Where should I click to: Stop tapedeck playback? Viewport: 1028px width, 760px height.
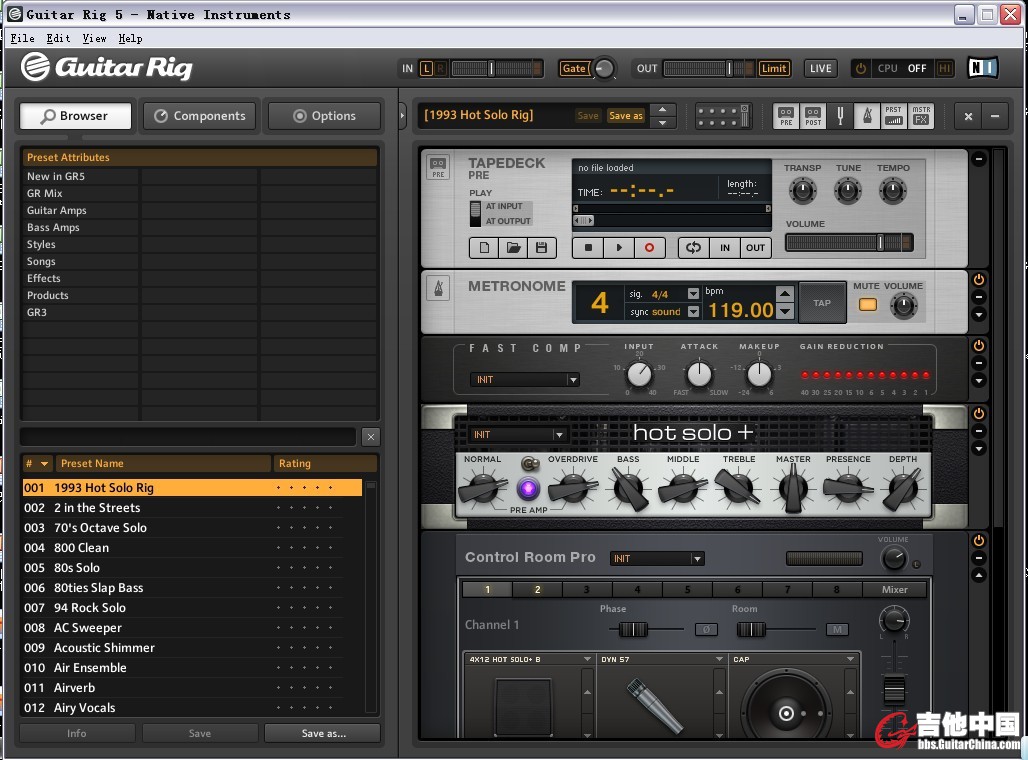(x=588, y=248)
